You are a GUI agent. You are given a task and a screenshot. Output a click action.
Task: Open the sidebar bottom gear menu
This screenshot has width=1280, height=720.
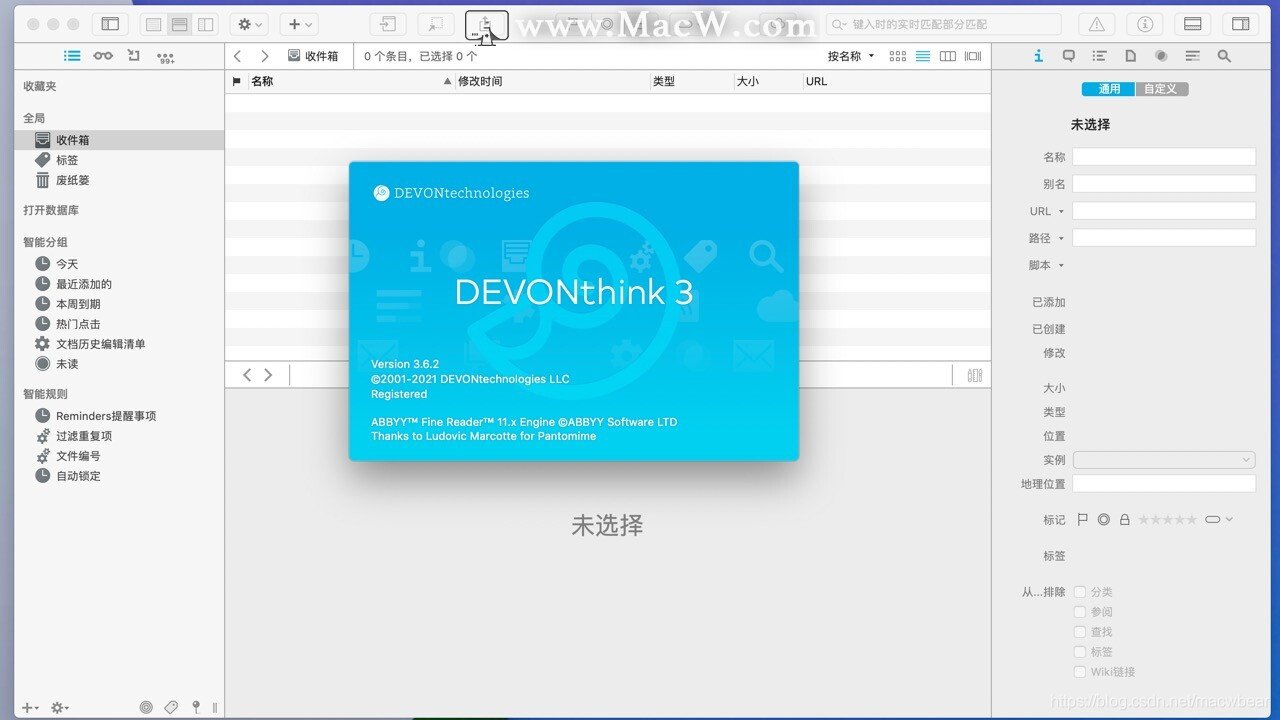pos(60,707)
